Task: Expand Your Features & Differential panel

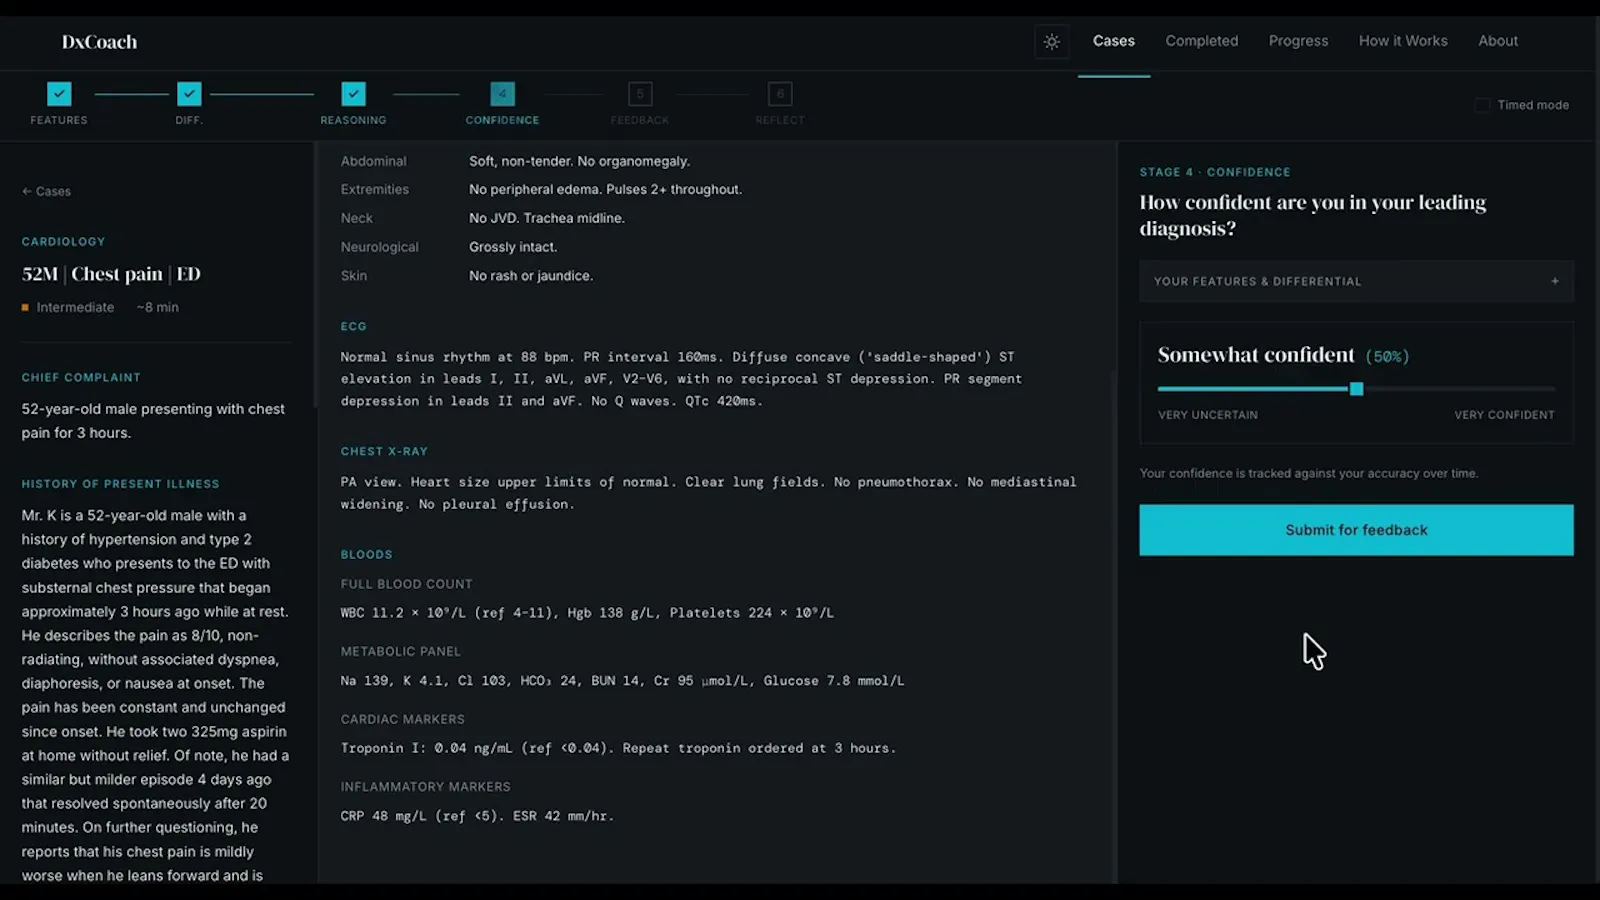Action: pyautogui.click(x=1356, y=281)
